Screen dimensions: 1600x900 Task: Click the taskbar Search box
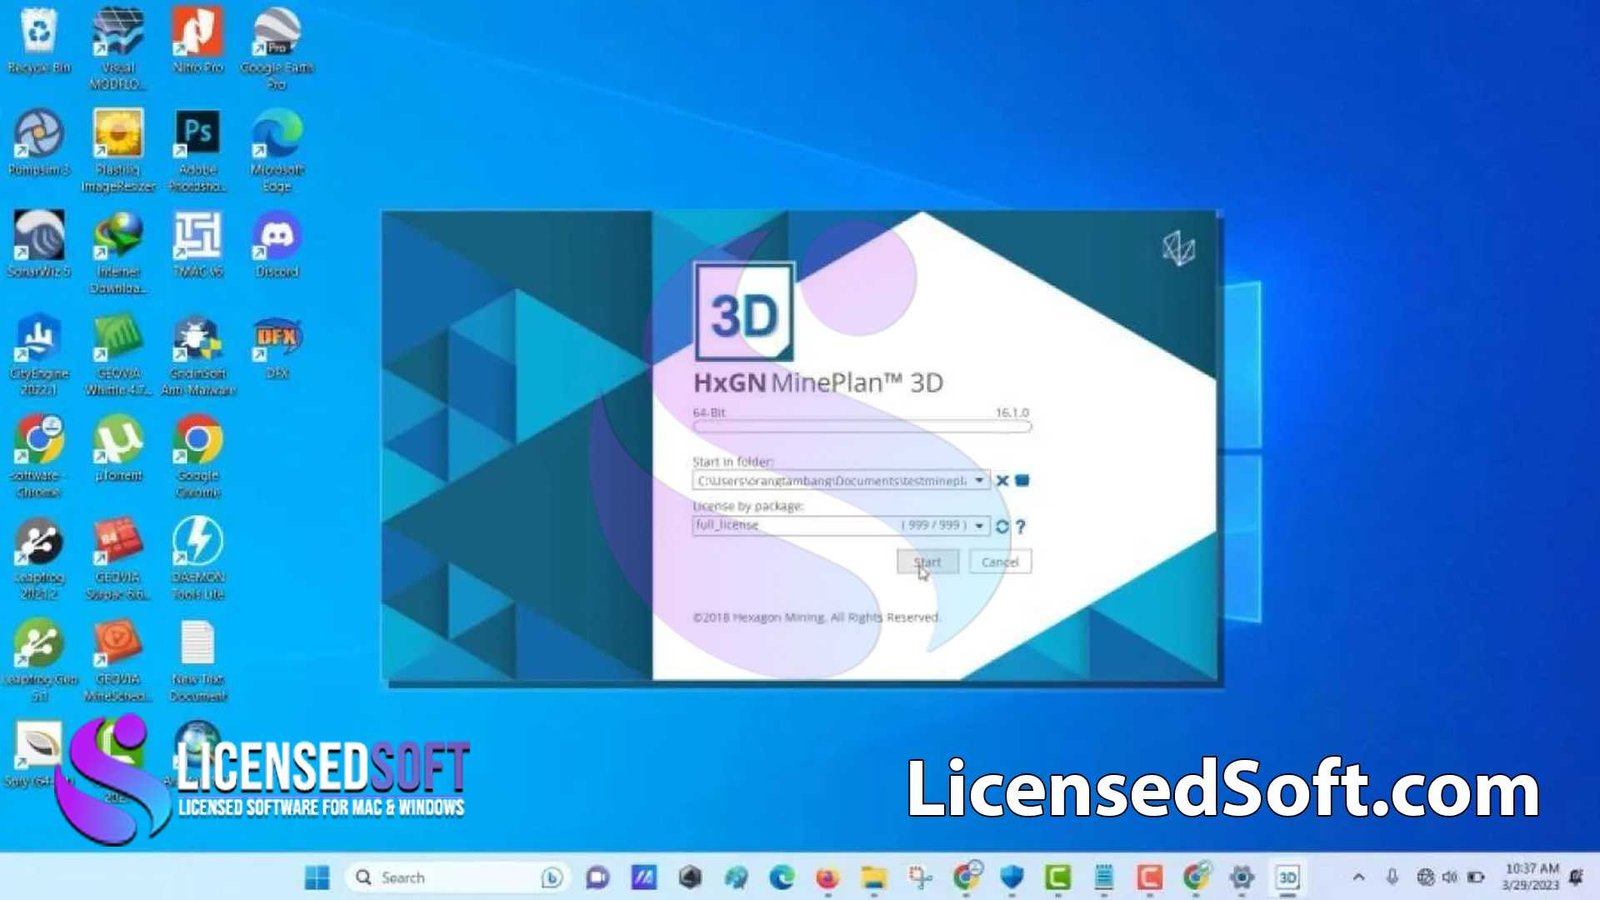[x=456, y=877]
